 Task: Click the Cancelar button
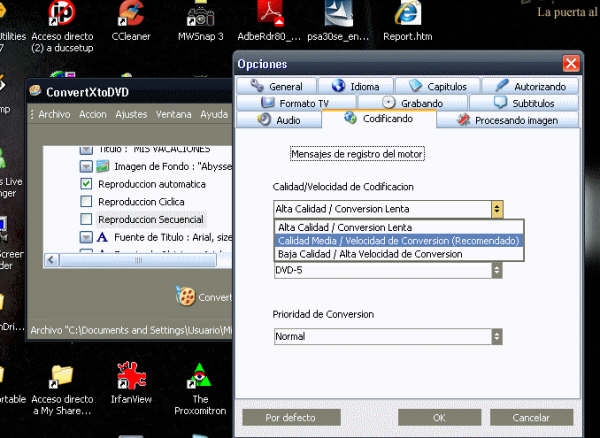[x=532, y=417]
